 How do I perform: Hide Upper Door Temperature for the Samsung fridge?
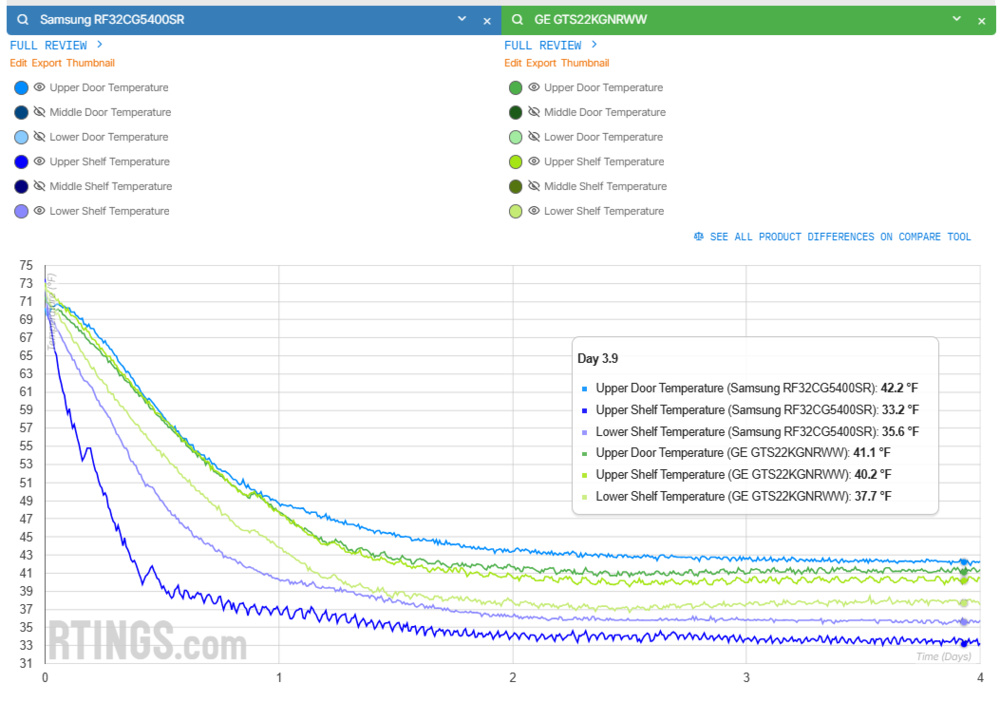tap(39, 87)
